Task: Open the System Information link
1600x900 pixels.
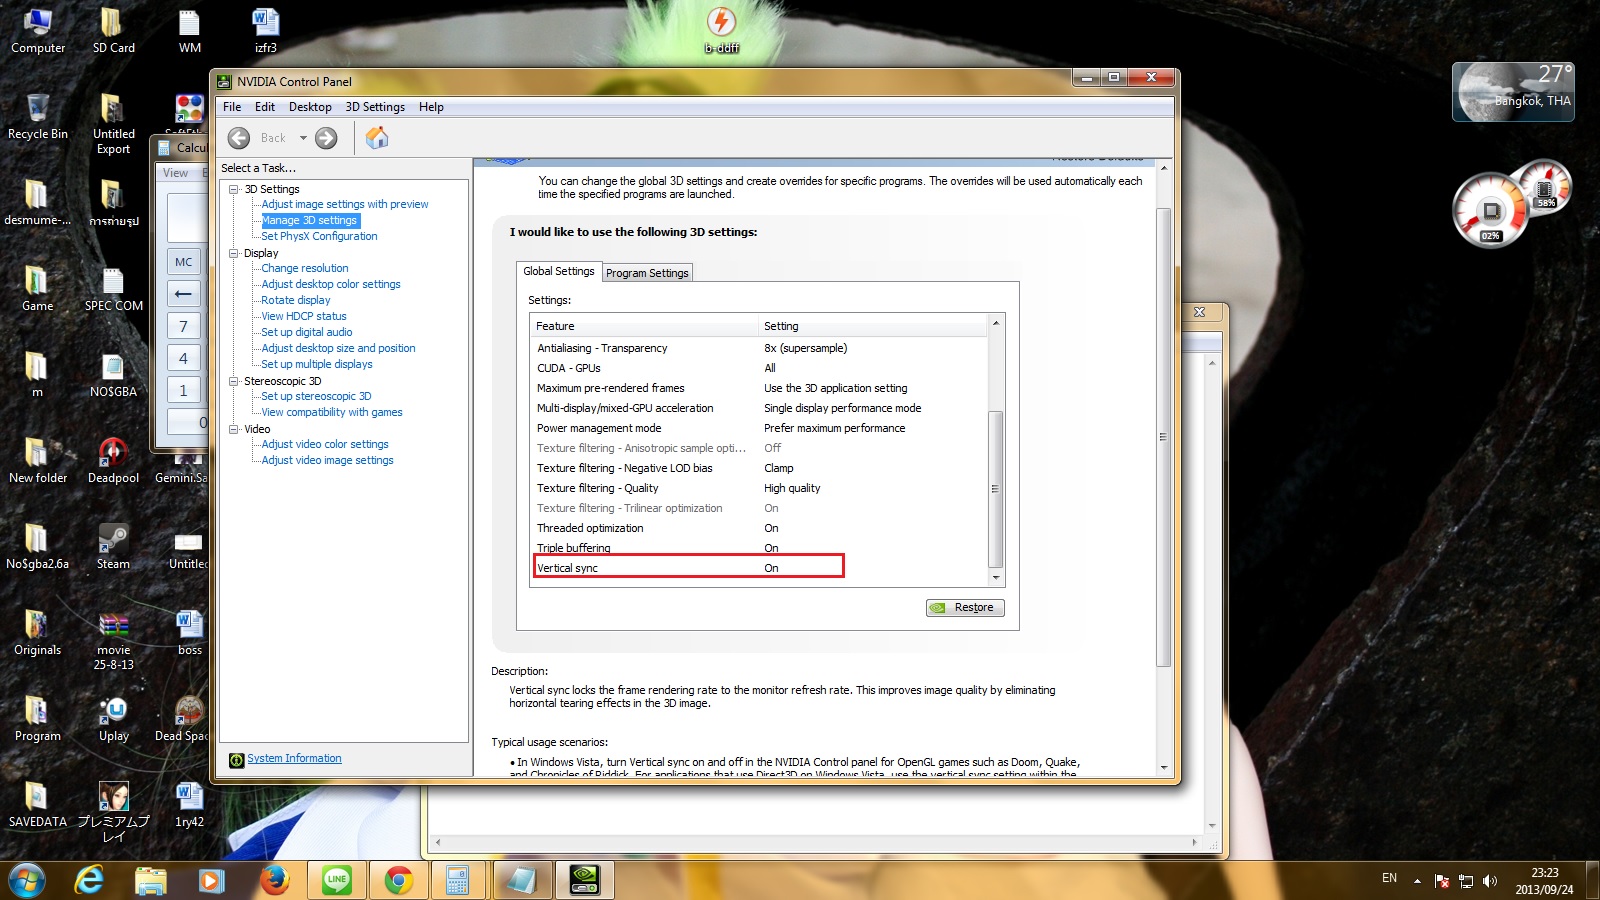Action: point(294,758)
